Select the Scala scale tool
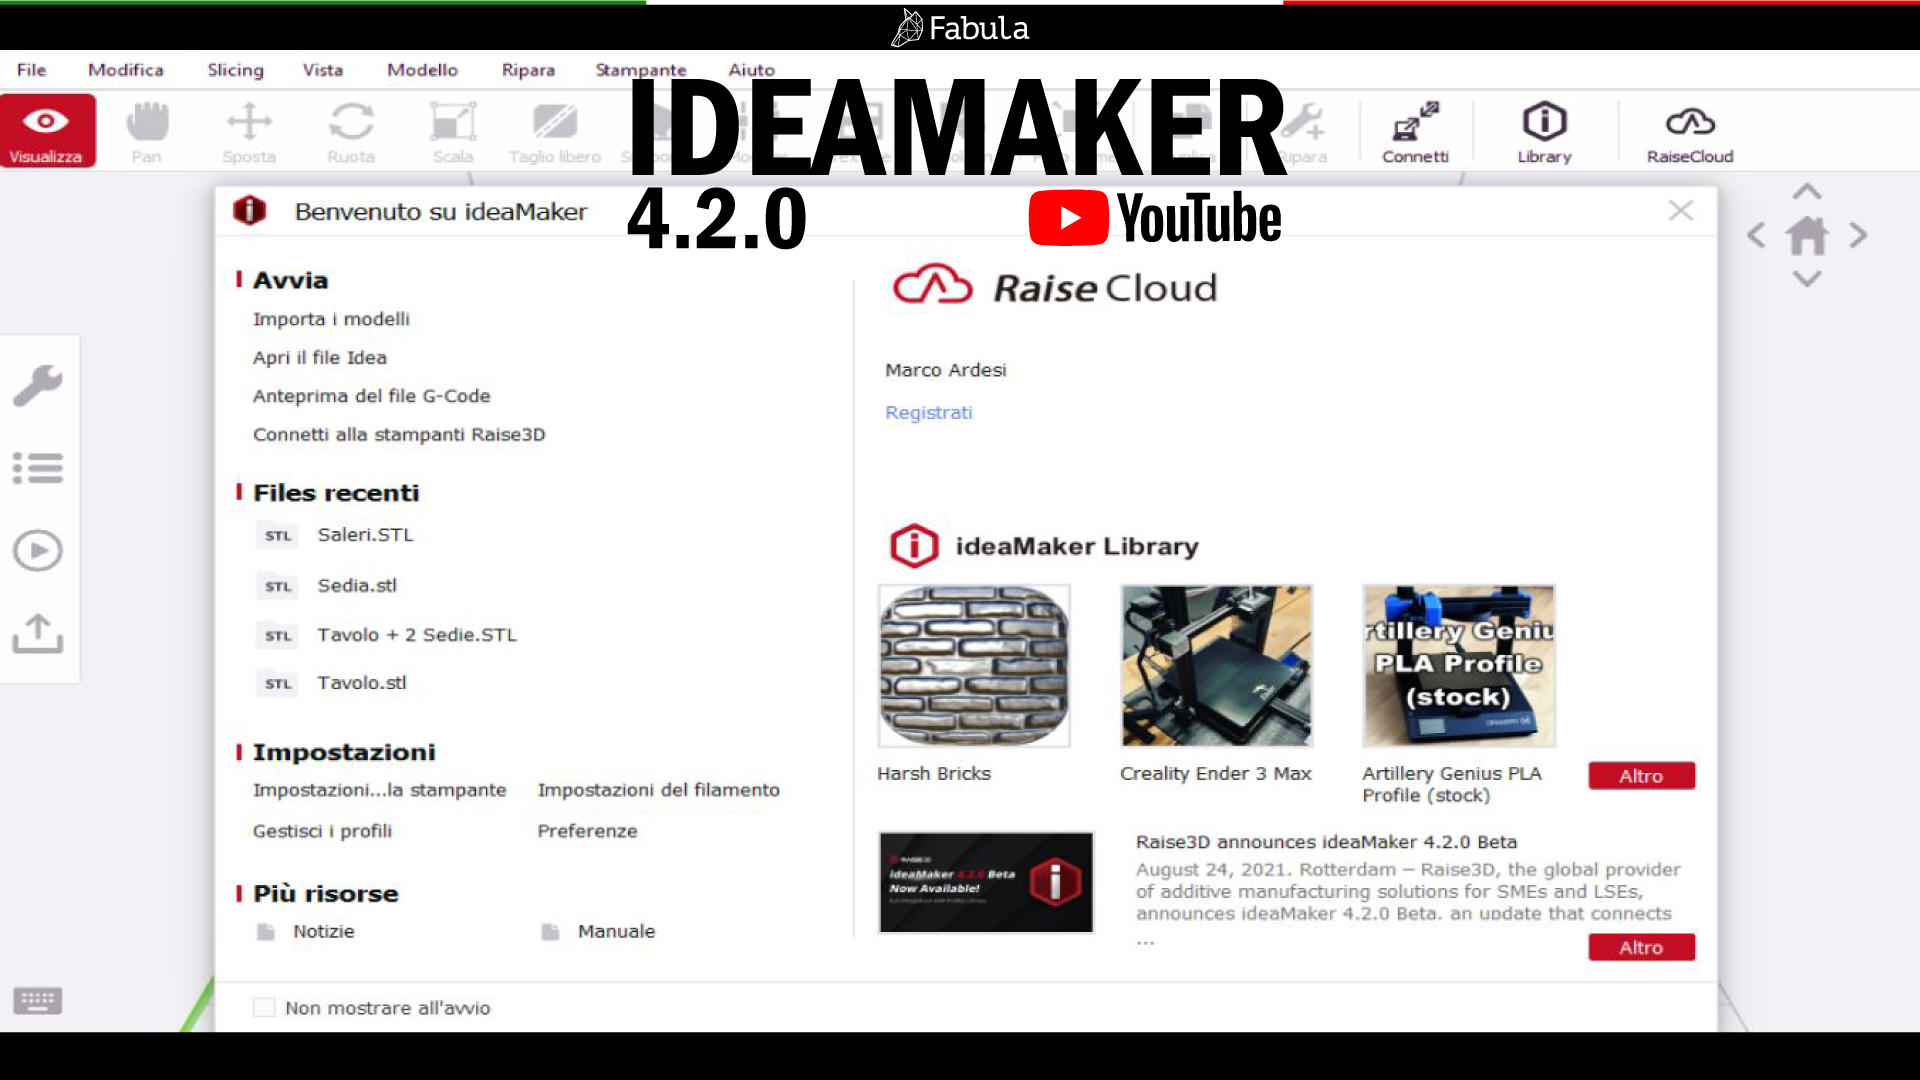 453,131
